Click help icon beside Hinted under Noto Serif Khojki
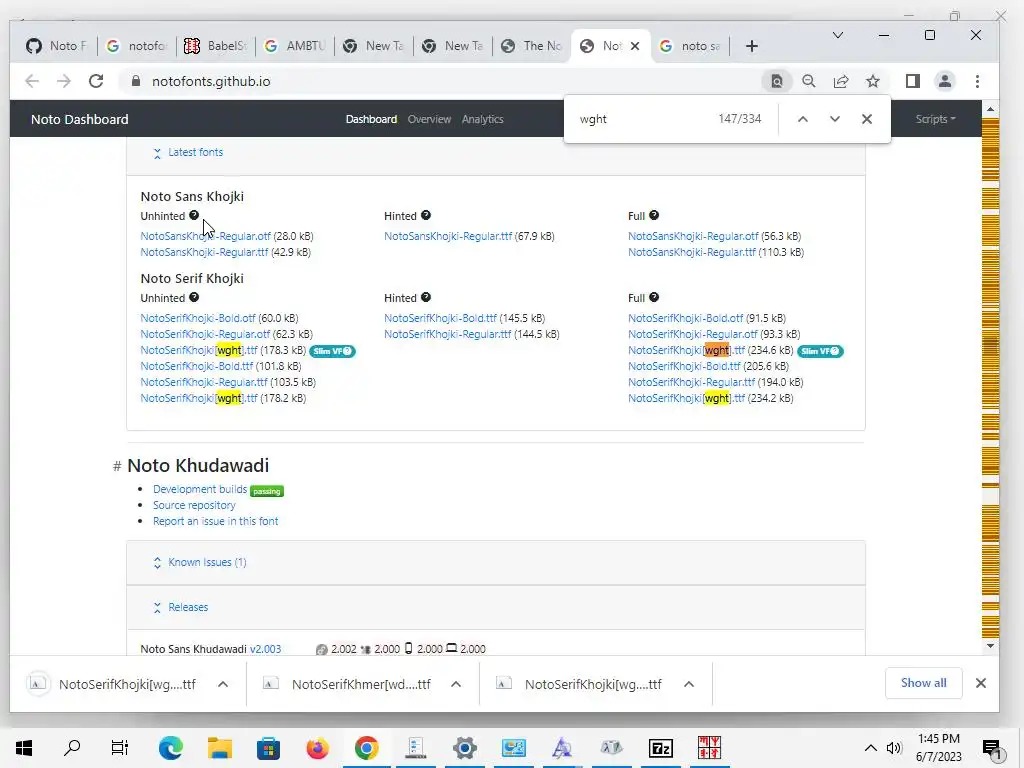 (426, 297)
